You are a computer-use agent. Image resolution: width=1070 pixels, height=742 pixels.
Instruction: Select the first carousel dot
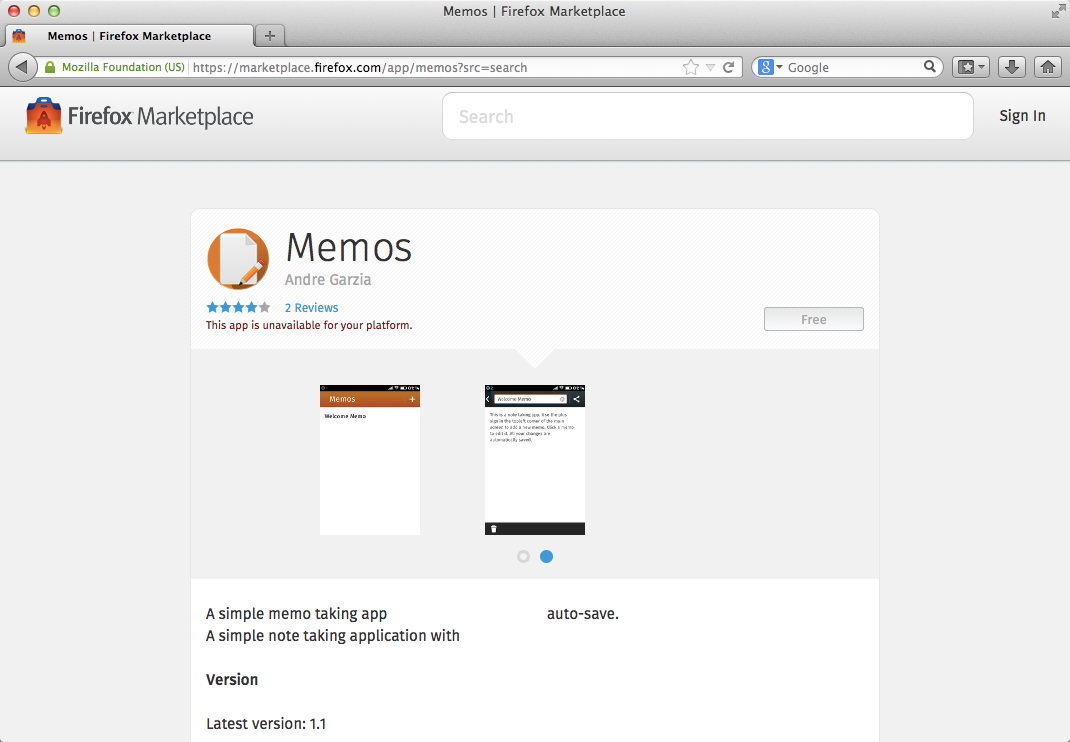pyautogui.click(x=523, y=556)
